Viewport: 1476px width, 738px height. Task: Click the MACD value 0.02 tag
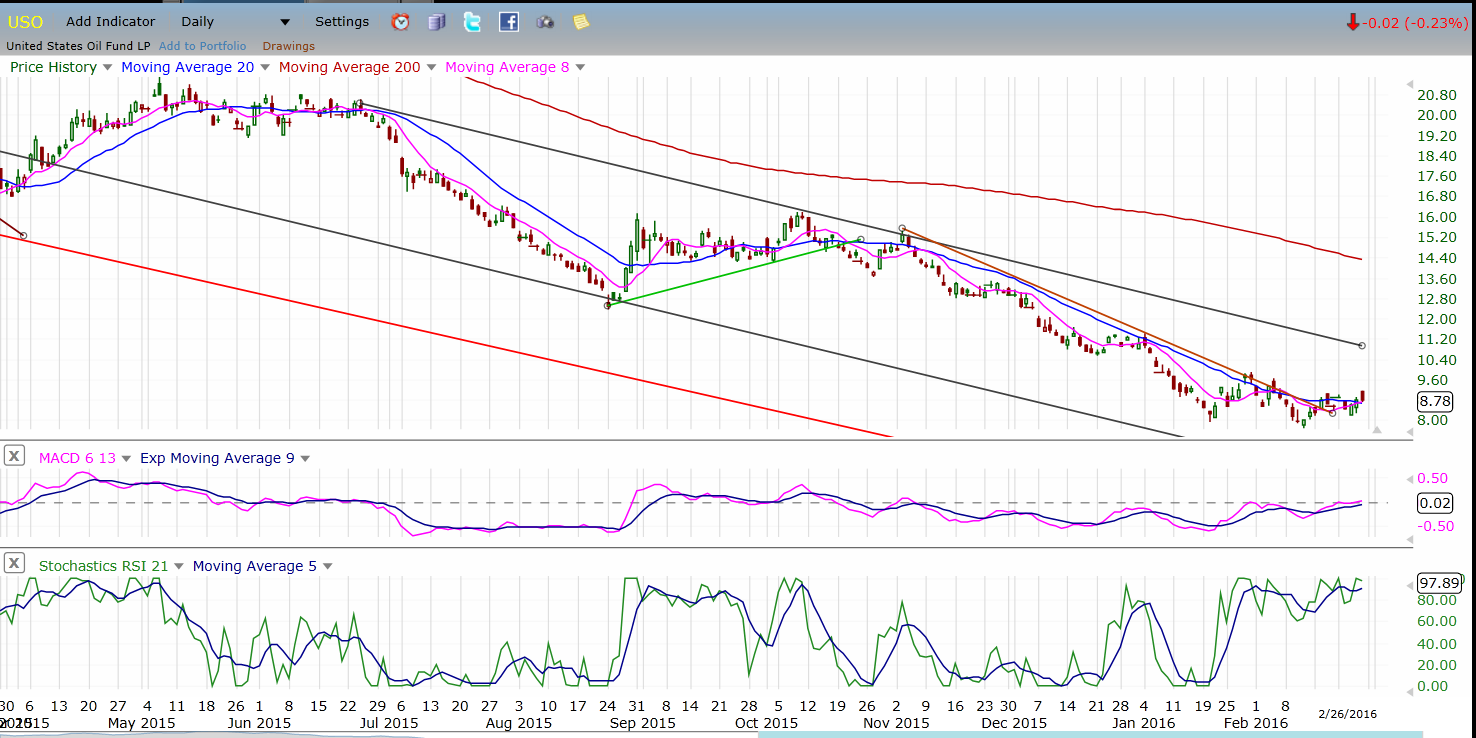tap(1436, 503)
